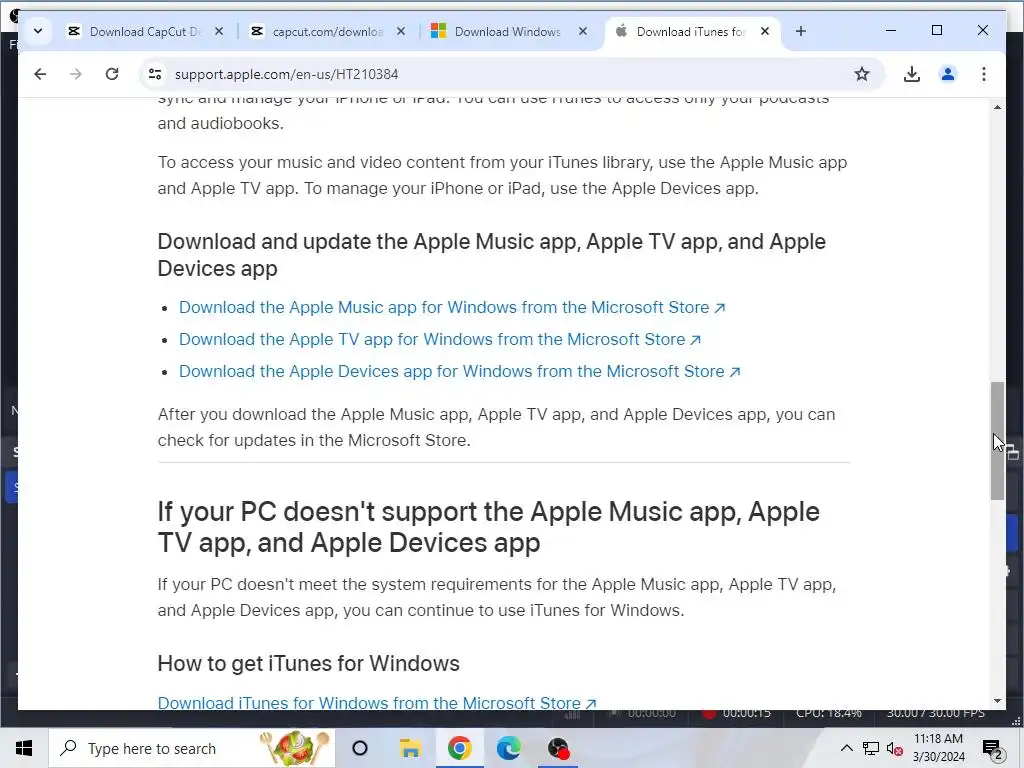Open OBS Studio taskbar icon
This screenshot has height=768, width=1024.
click(x=558, y=748)
